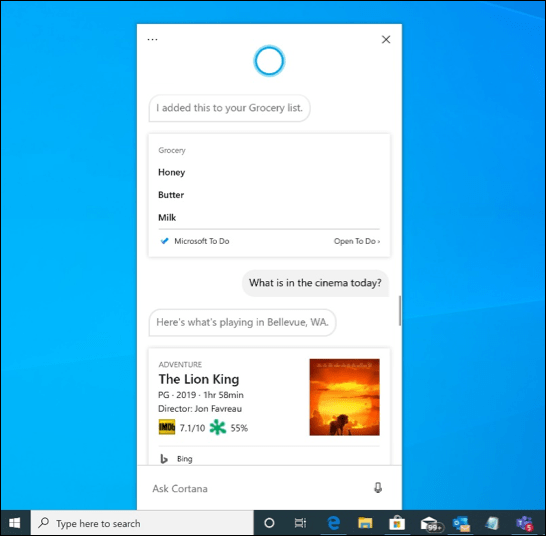546x536 pixels.
Task: Open The Lion King movie poster
Action: click(x=344, y=397)
